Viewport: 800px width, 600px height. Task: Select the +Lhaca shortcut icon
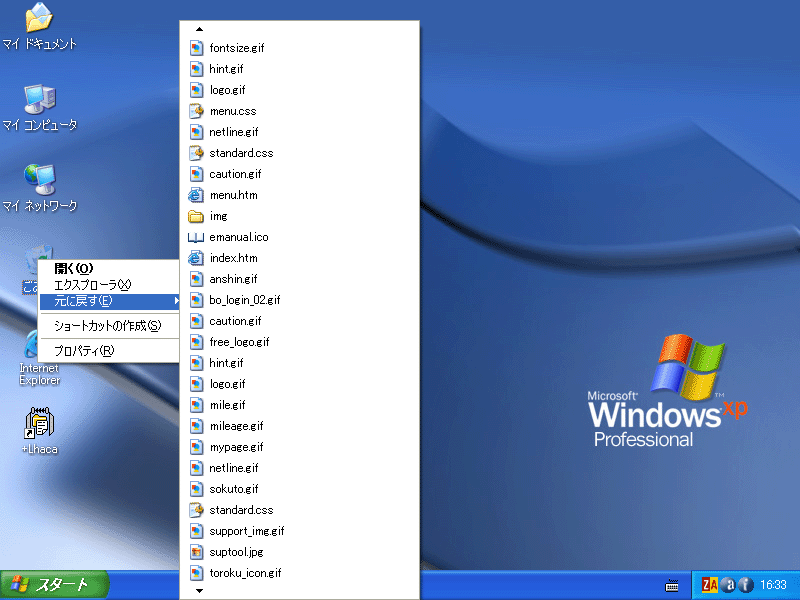pos(39,430)
